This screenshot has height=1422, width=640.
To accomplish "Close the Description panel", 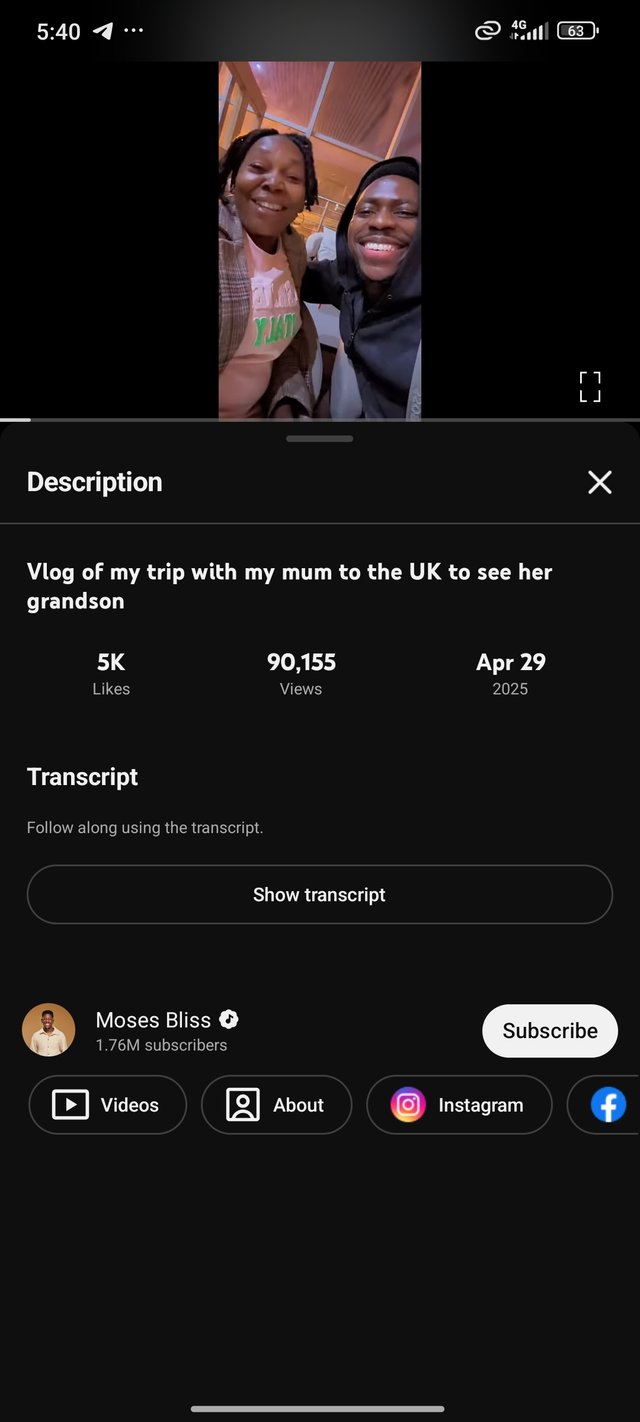I will (599, 483).
